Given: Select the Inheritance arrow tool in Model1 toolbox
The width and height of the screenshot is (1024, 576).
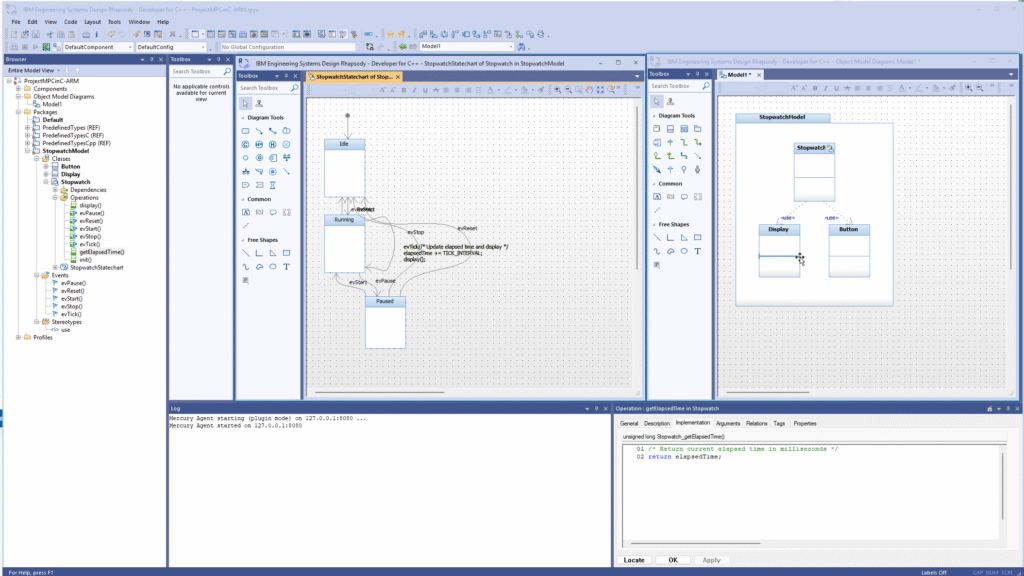Looking at the screenshot, I should (670, 142).
